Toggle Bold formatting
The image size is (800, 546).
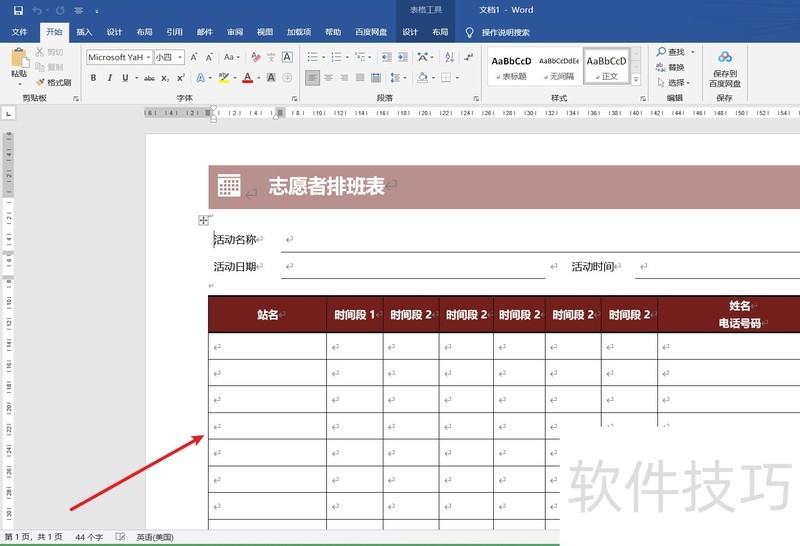pos(92,77)
